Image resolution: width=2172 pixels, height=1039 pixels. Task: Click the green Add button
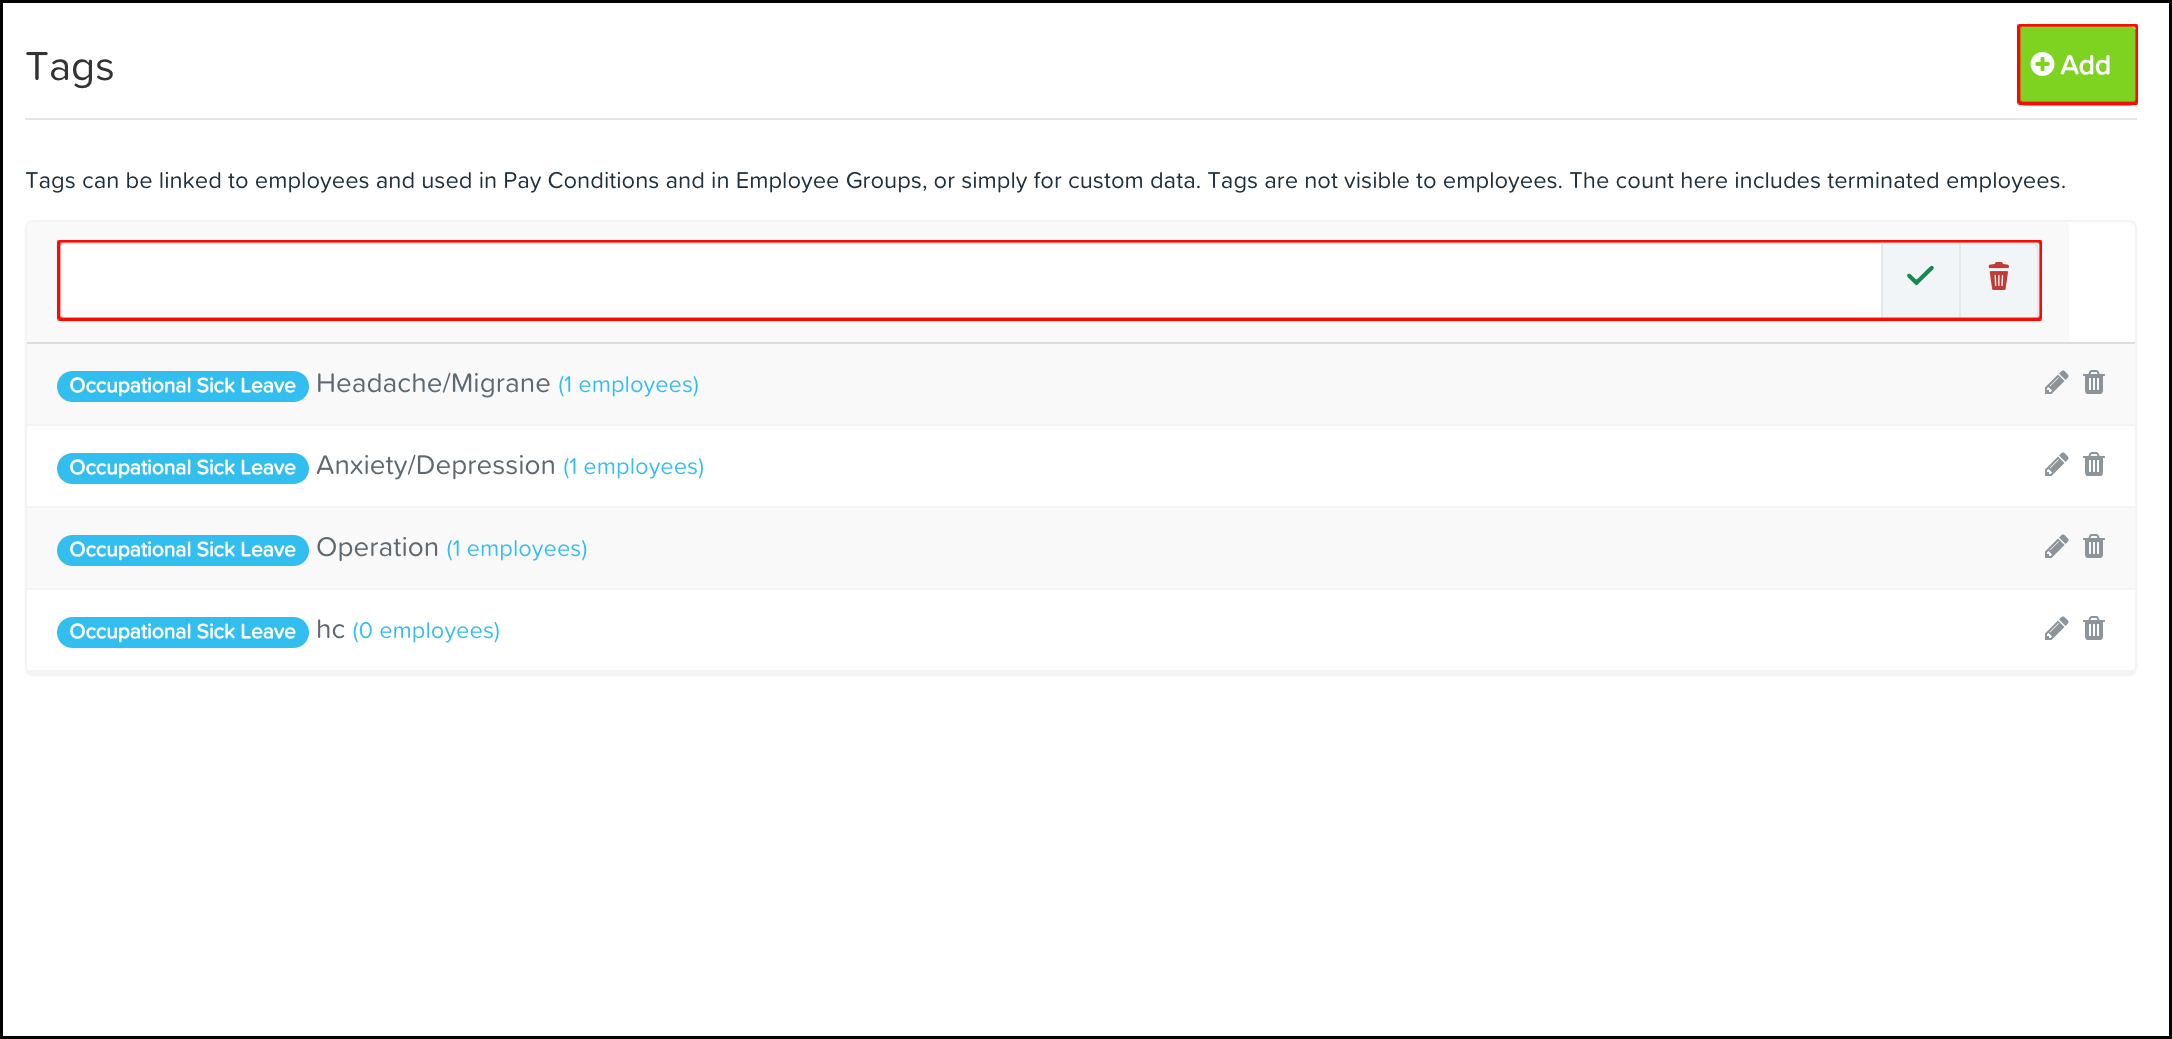pyautogui.click(x=2076, y=65)
